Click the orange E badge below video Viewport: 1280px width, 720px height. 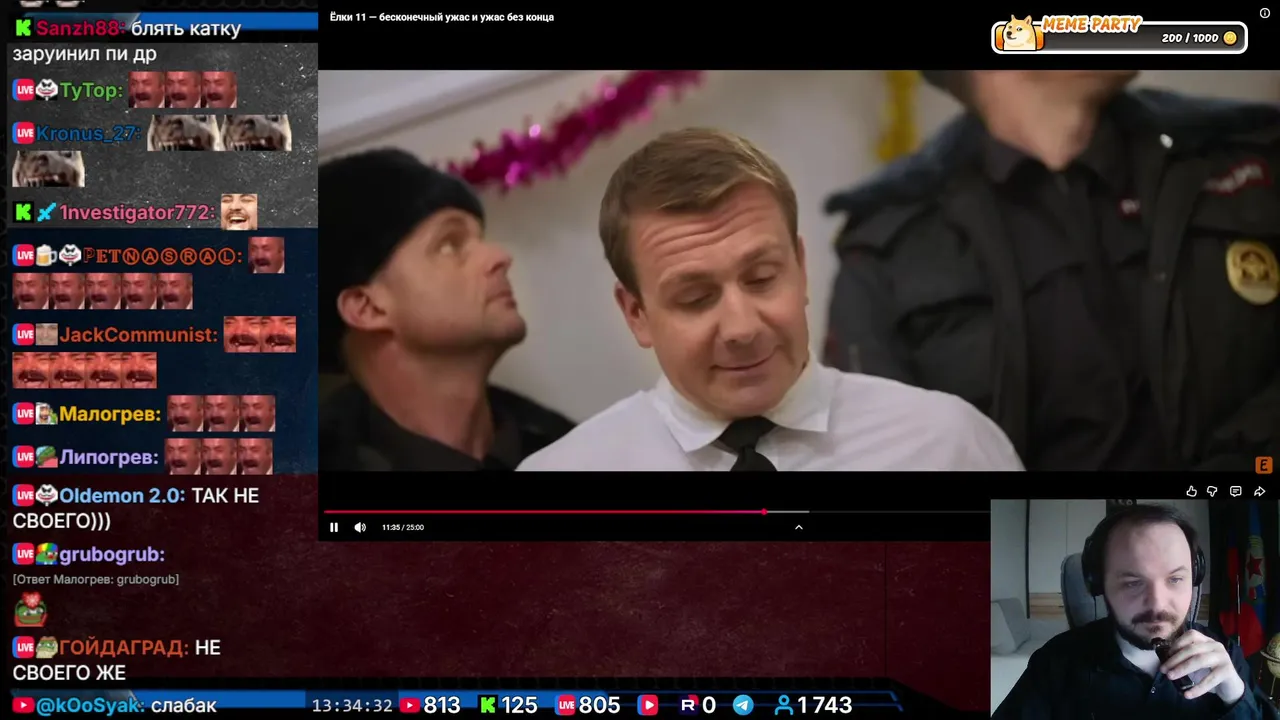point(1263,465)
